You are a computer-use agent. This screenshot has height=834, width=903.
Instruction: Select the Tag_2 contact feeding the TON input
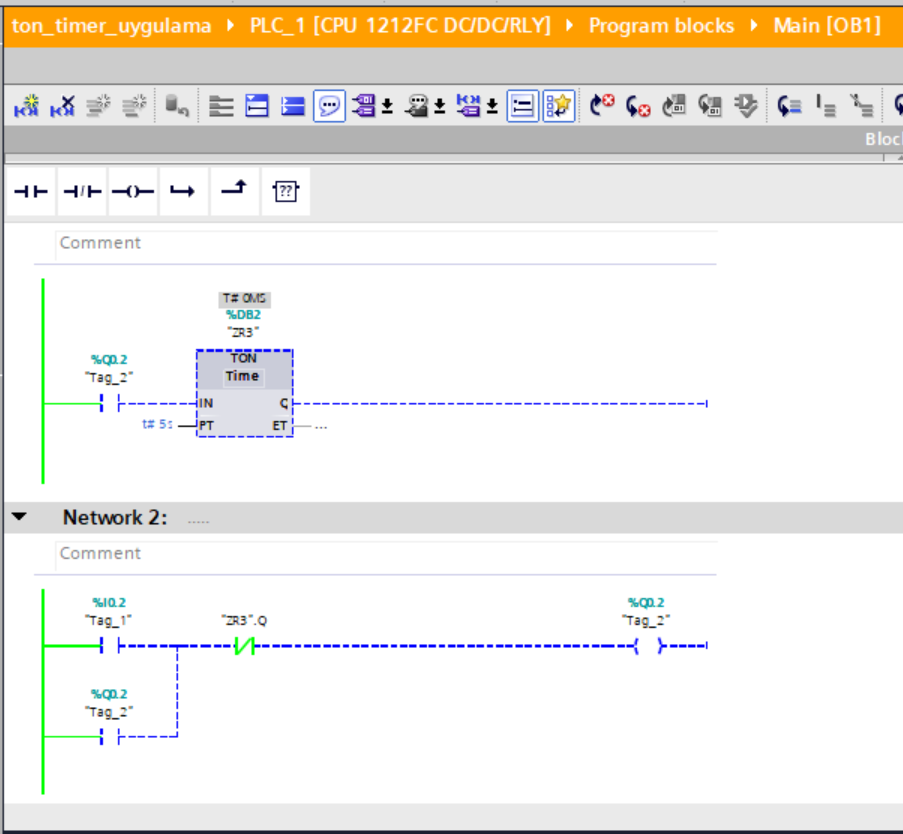(110, 403)
